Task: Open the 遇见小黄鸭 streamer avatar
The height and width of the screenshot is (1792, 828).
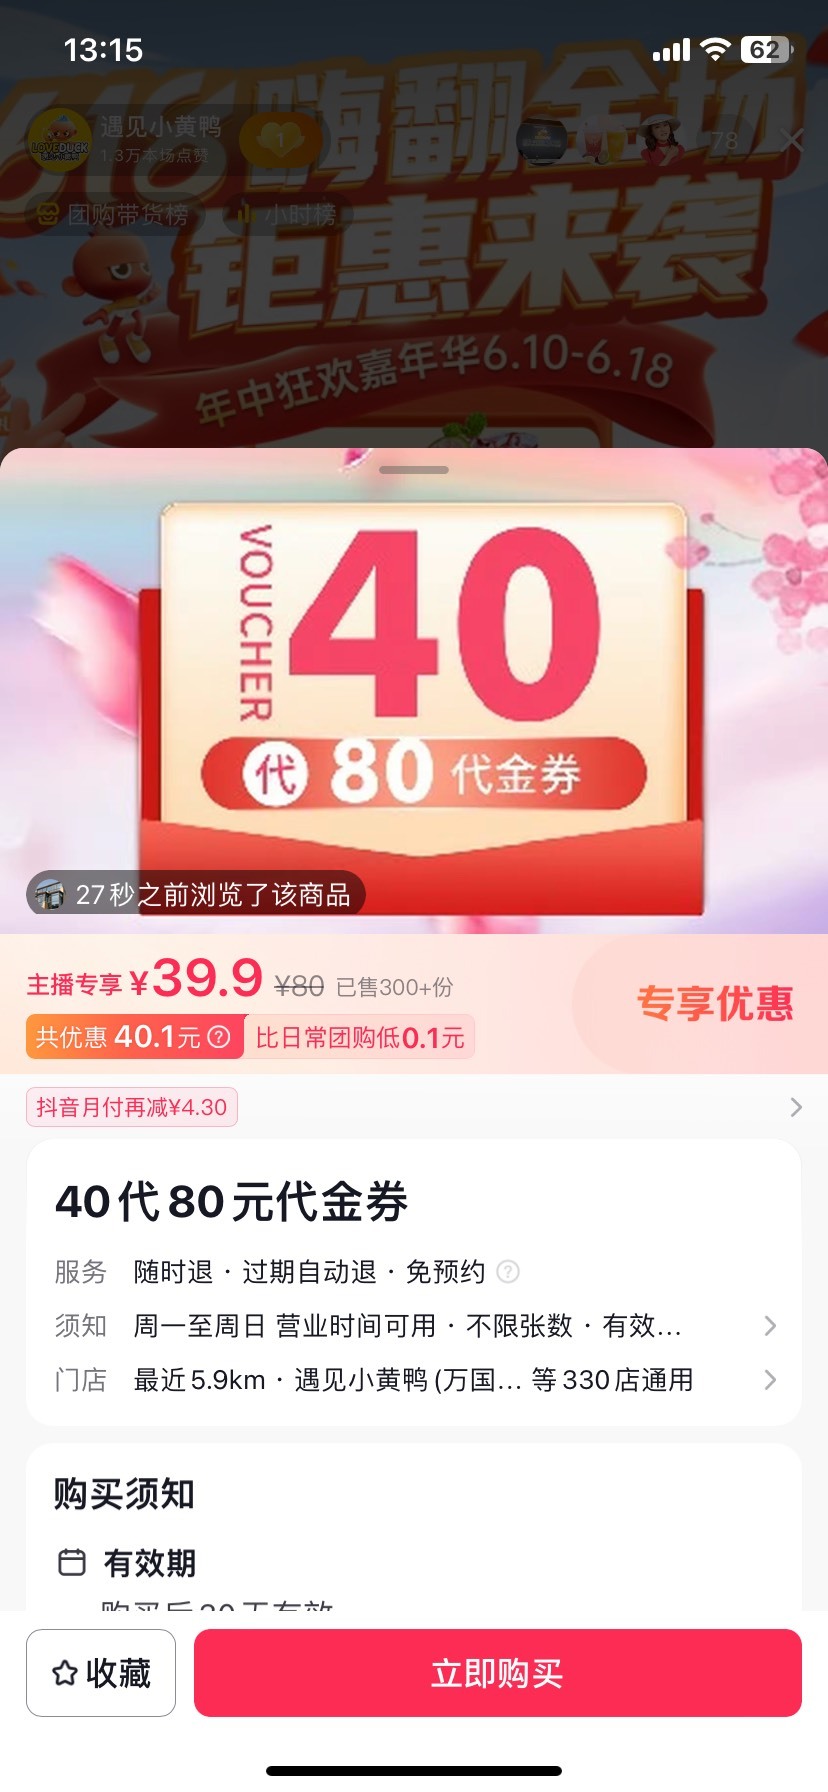Action: [x=60, y=141]
